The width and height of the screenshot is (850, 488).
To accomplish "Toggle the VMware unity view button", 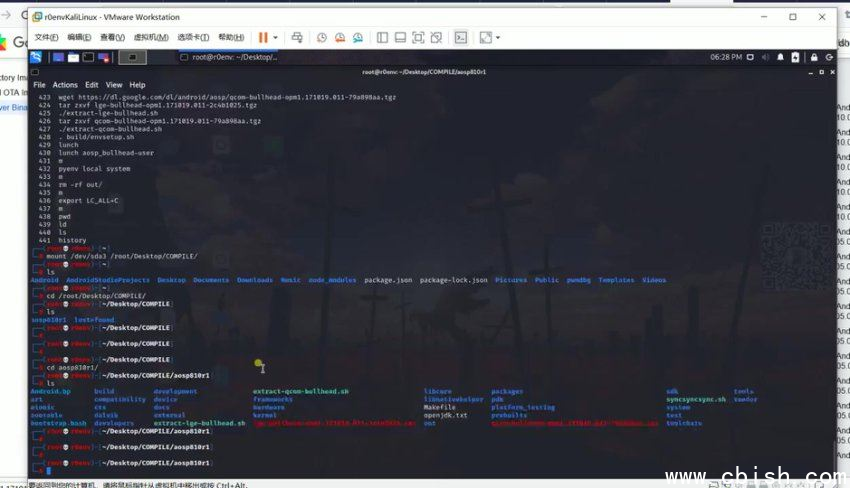I will (437, 37).
